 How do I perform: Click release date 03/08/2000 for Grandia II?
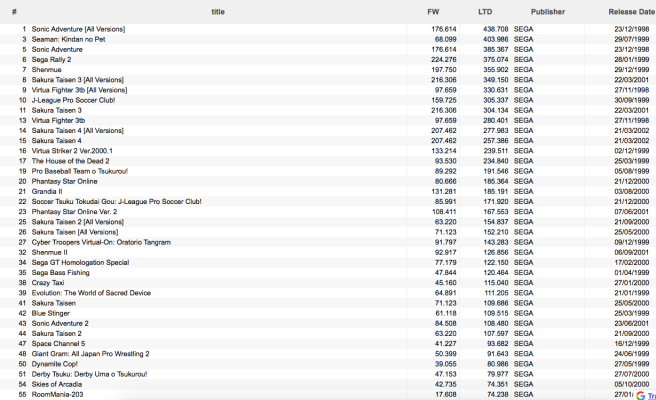click(x=632, y=191)
